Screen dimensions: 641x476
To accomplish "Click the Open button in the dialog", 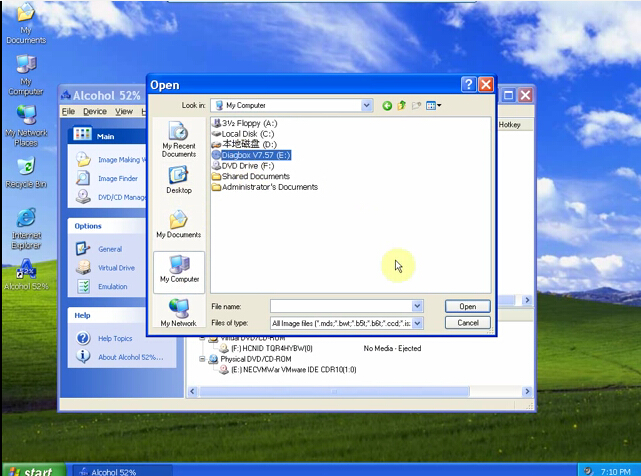I will pos(468,306).
